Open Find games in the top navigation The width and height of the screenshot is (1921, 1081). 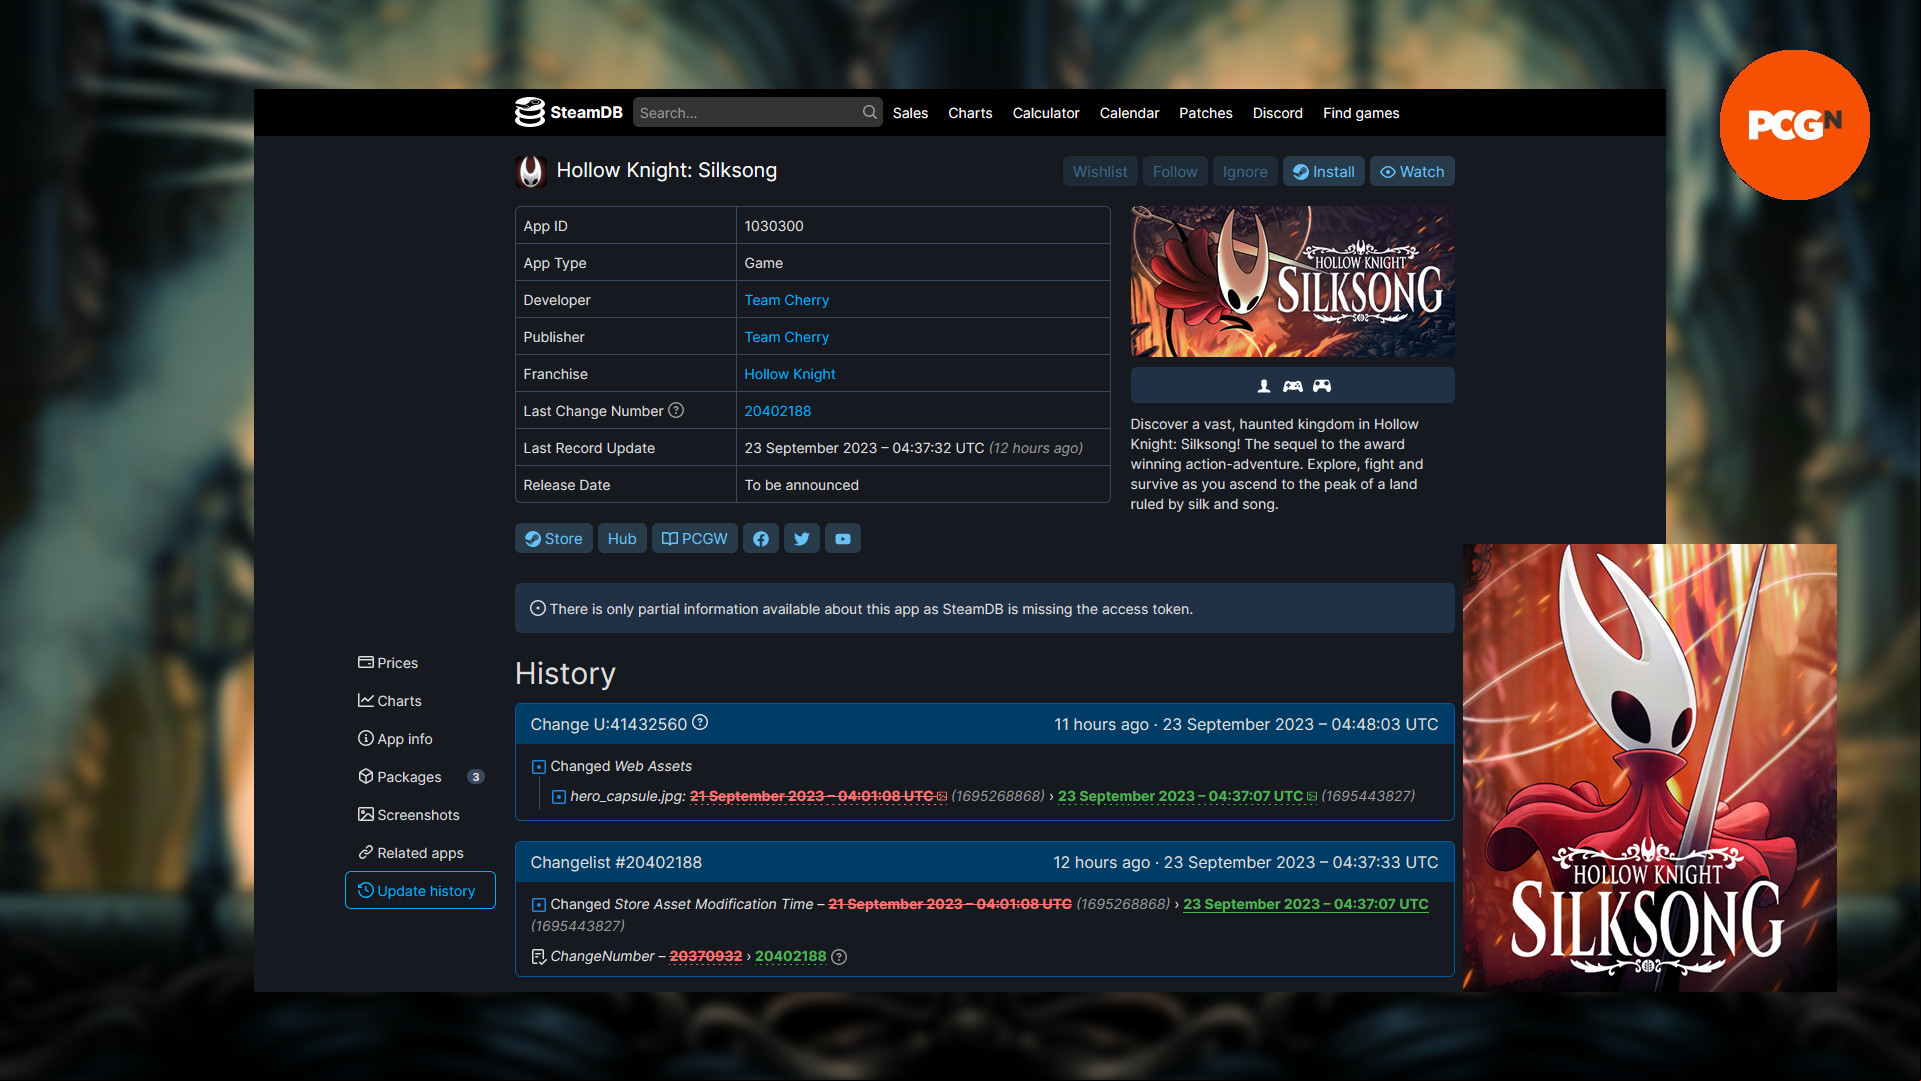(x=1361, y=113)
